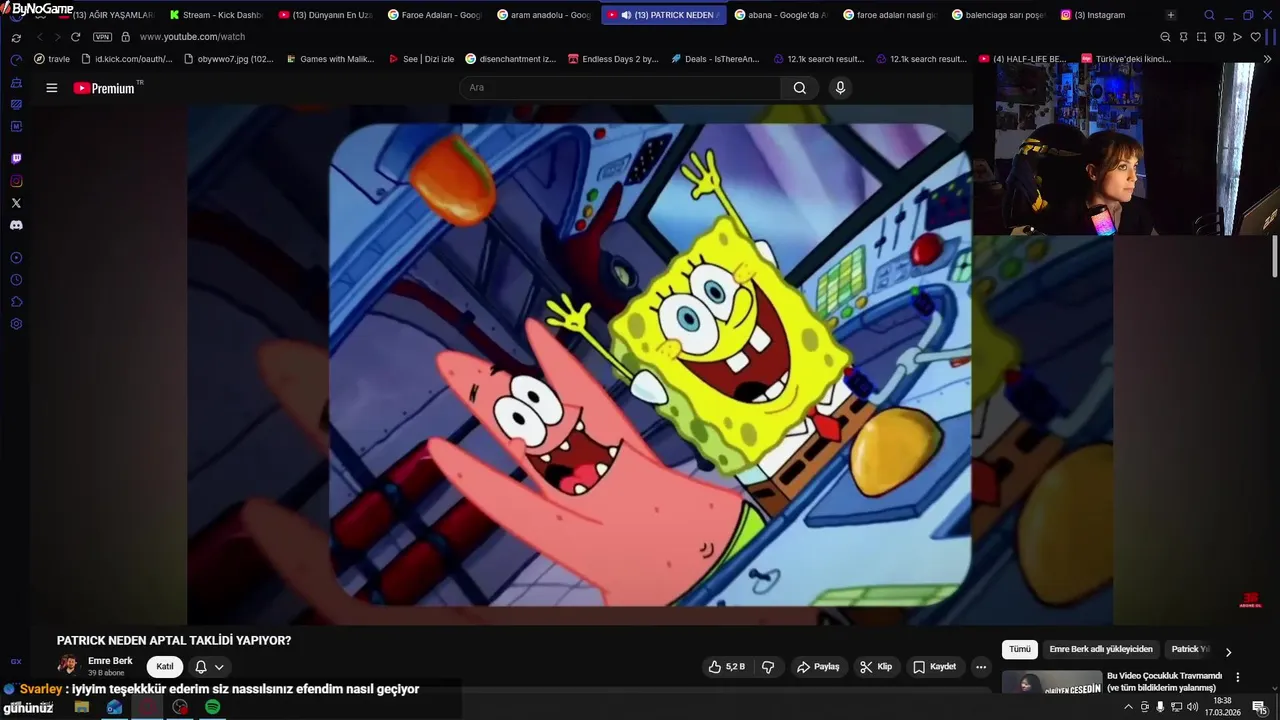Open the Deals - IsThereAnyDeal bookmark

pyautogui.click(x=714, y=59)
